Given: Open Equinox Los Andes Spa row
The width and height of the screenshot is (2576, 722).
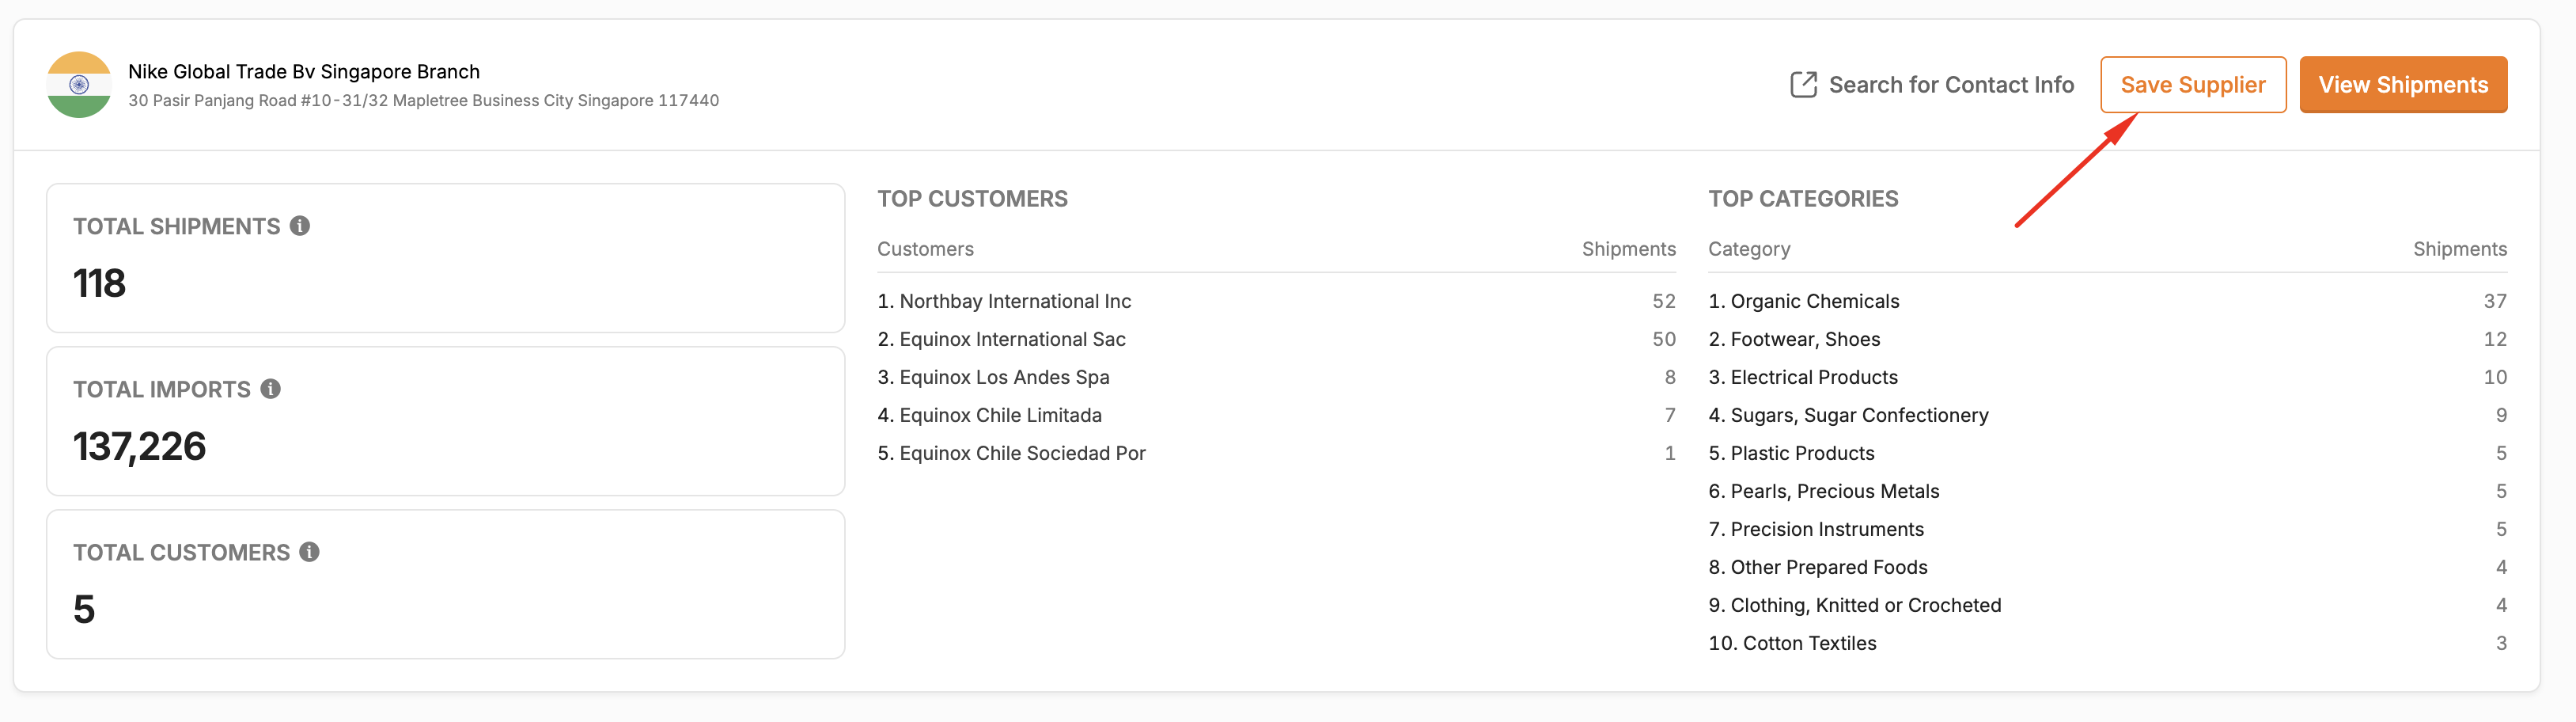Looking at the screenshot, I should (x=1276, y=377).
